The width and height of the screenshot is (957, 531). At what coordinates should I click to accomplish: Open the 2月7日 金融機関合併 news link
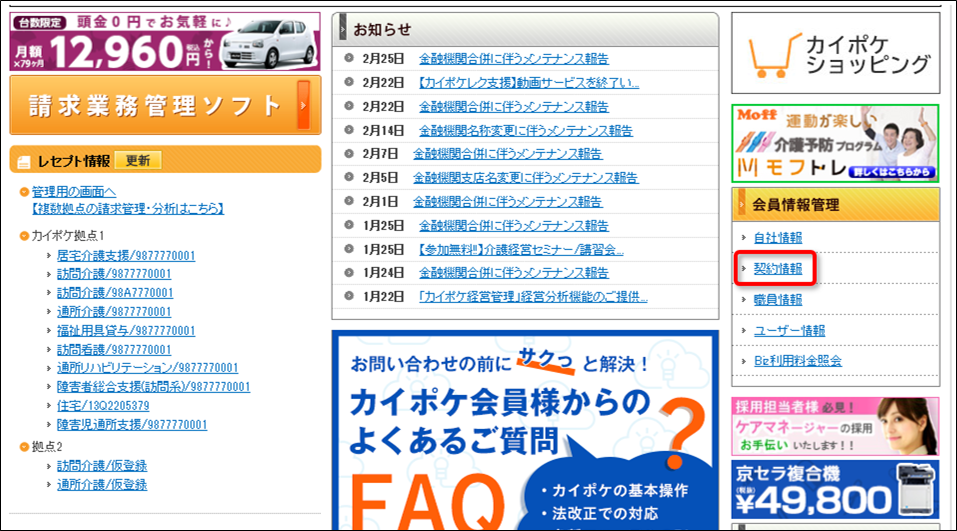(508, 154)
